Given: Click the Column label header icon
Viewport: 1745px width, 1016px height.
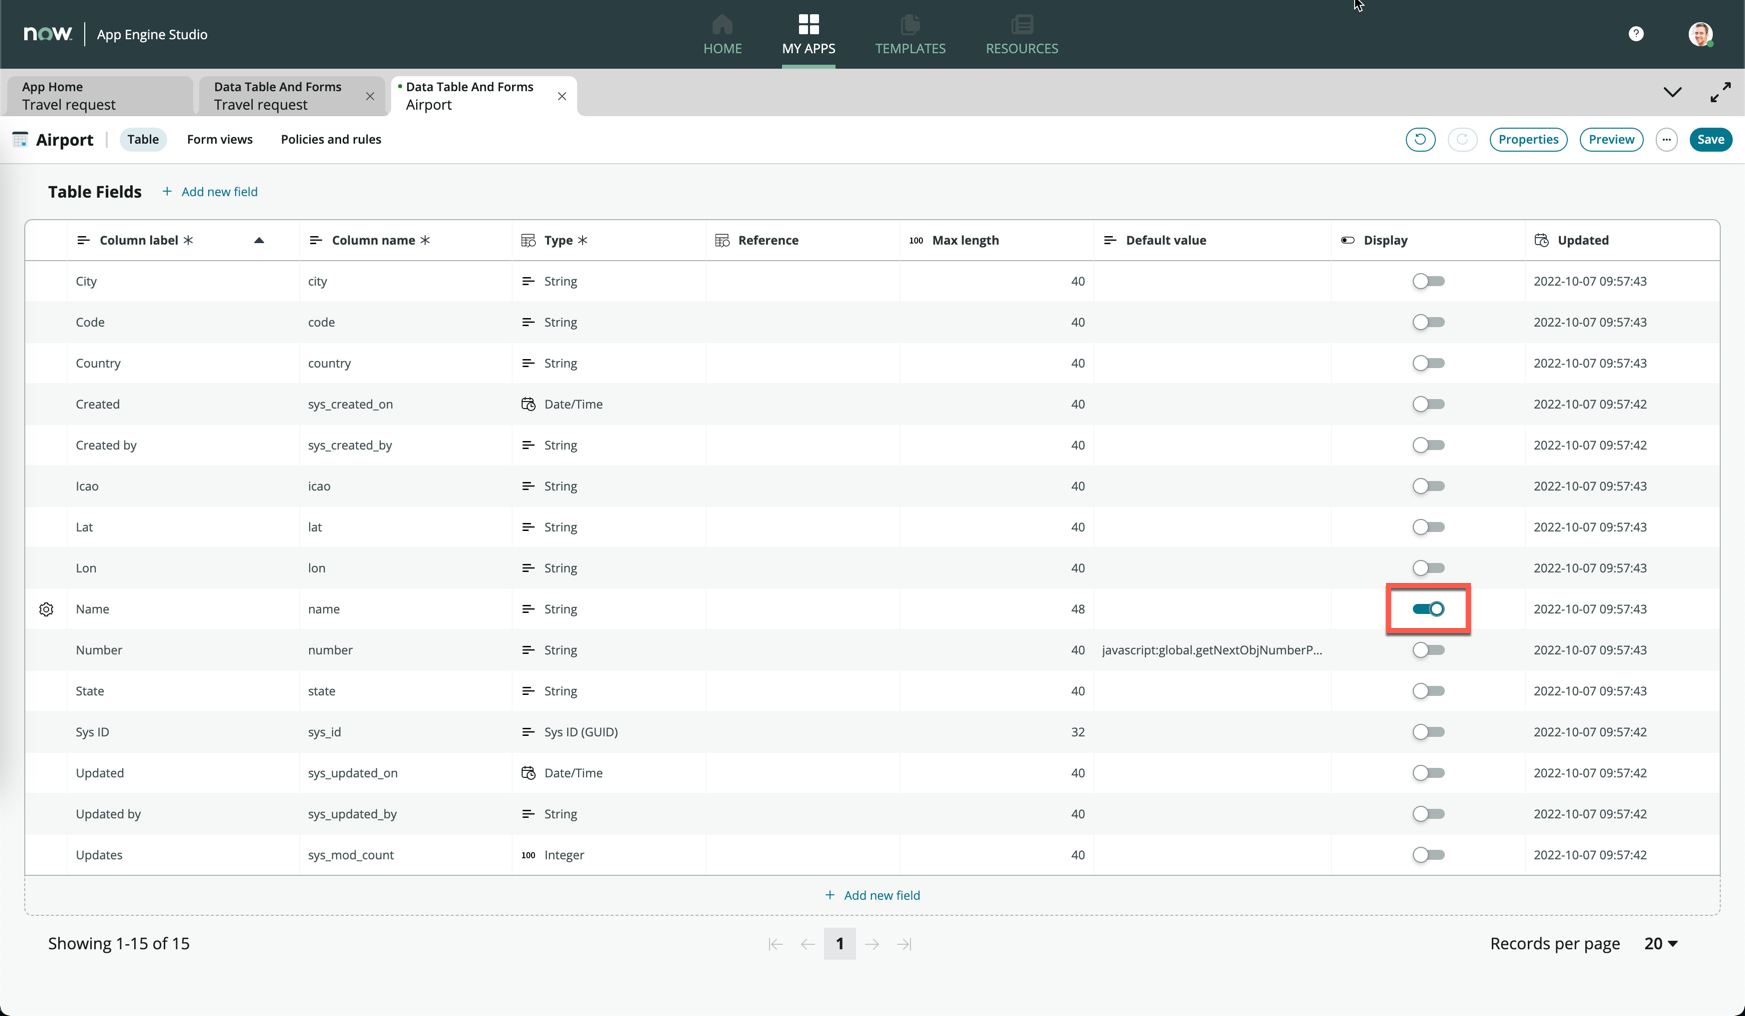Looking at the screenshot, I should [83, 240].
